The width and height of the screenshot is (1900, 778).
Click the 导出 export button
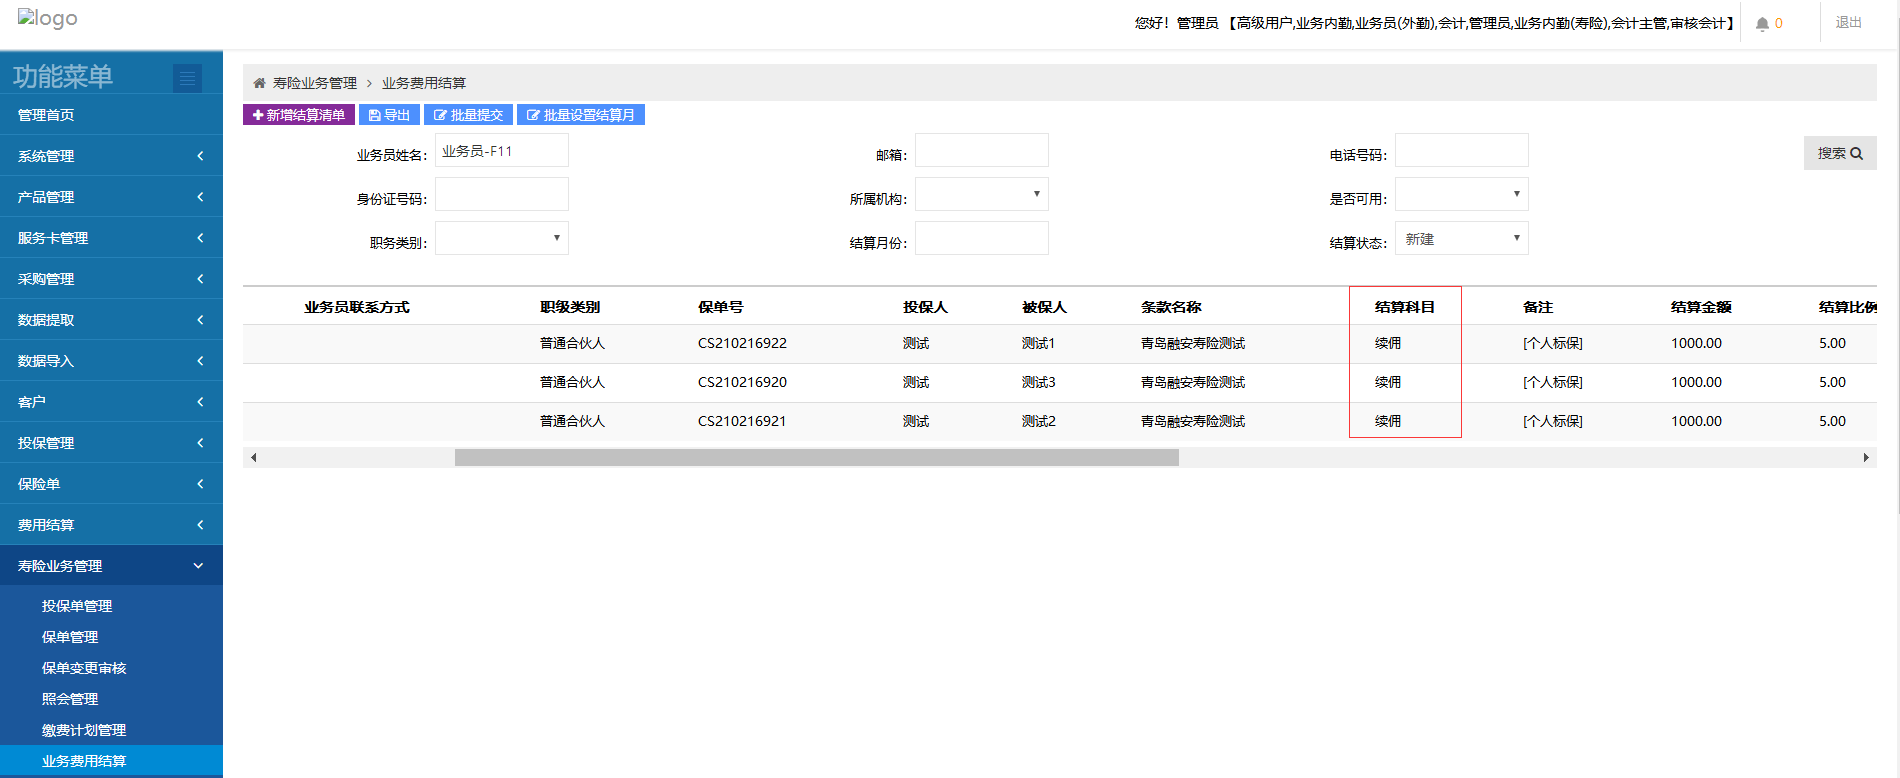point(389,115)
